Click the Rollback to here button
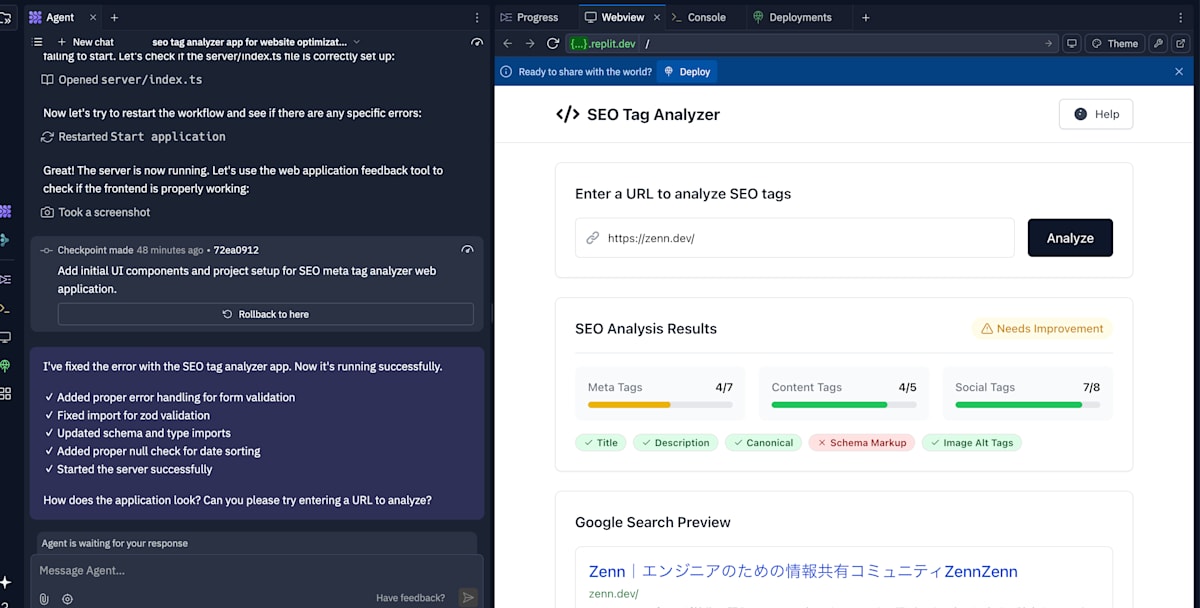The width and height of the screenshot is (1200, 608). [x=266, y=313]
